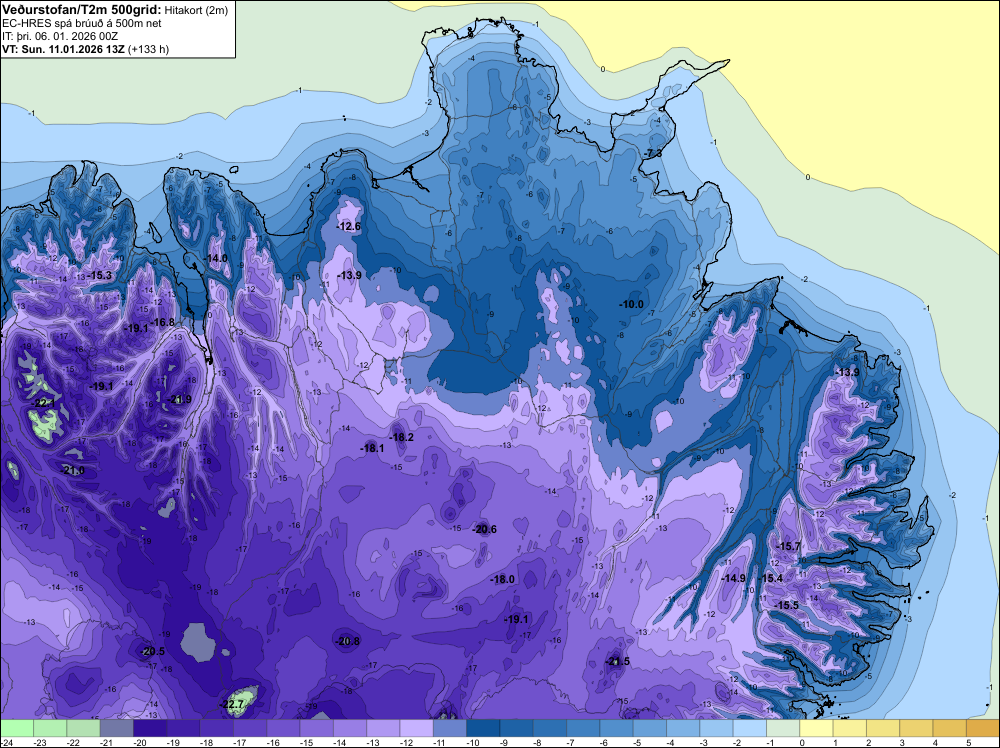The width and height of the screenshot is (1000, 748).
Task: Click the -15.4 temperature value on map
Action: coord(771,578)
